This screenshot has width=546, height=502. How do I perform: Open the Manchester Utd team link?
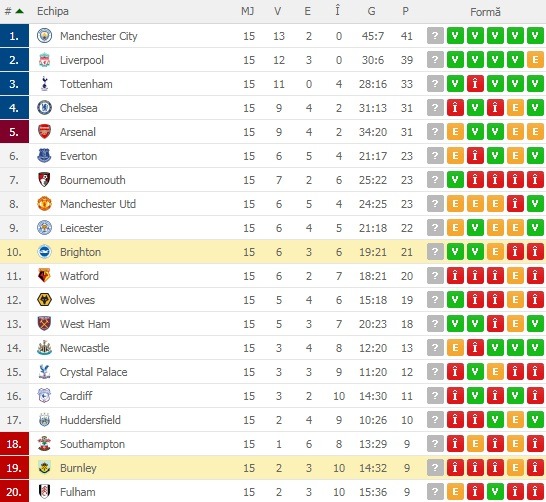coord(98,204)
